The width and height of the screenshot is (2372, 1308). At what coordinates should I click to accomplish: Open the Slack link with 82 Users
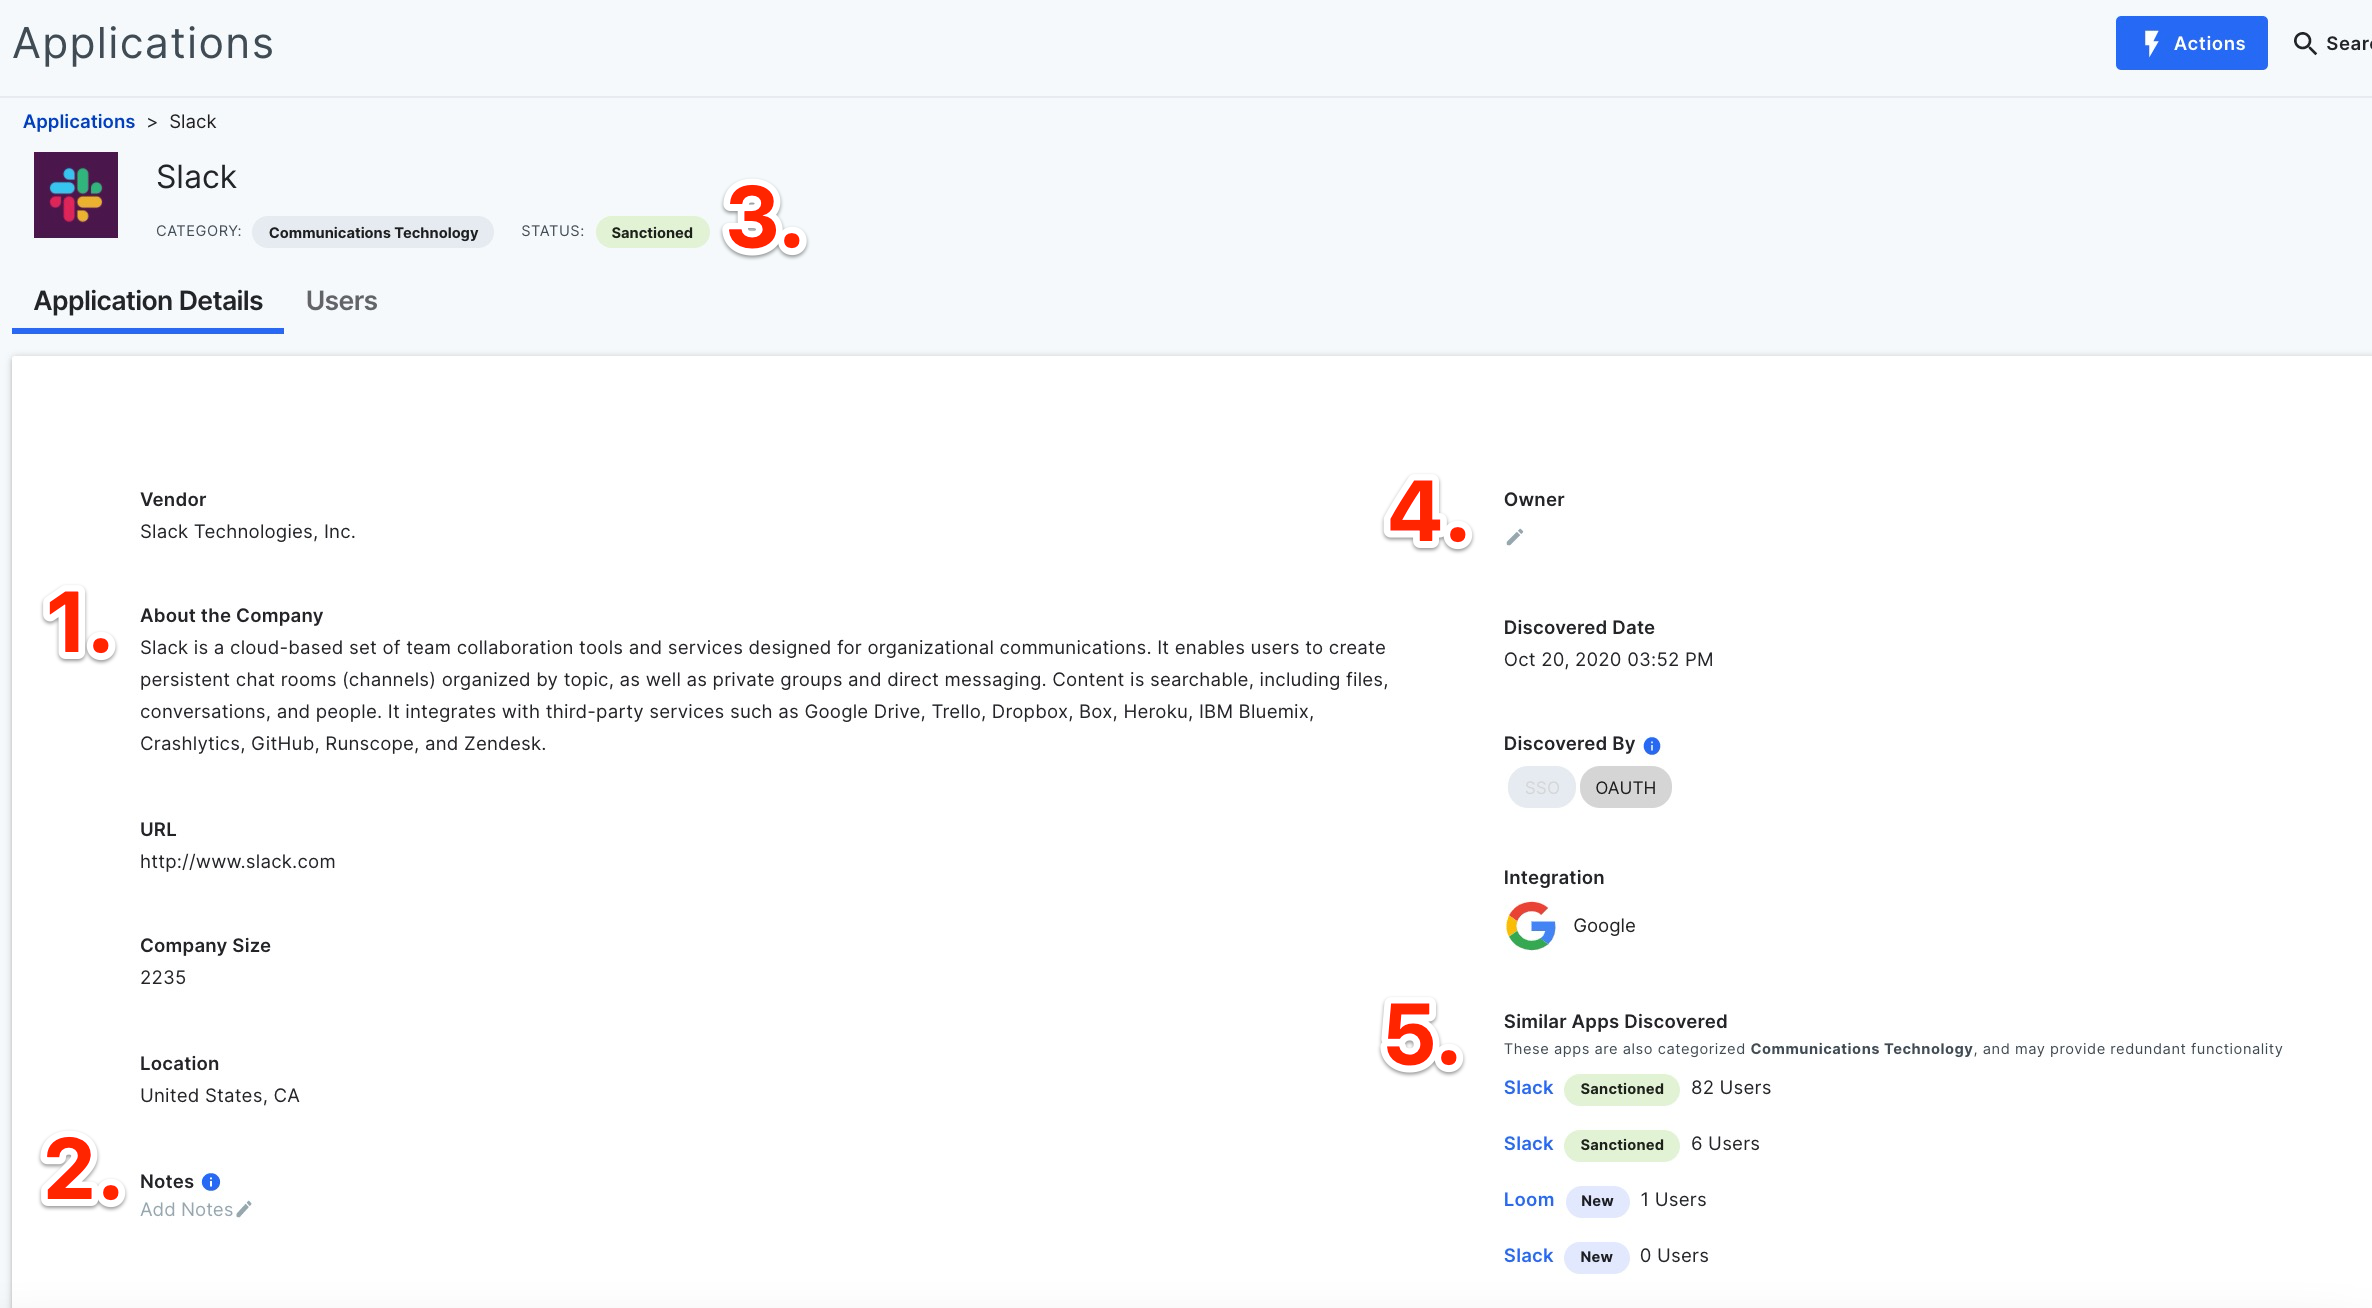pyautogui.click(x=1528, y=1087)
